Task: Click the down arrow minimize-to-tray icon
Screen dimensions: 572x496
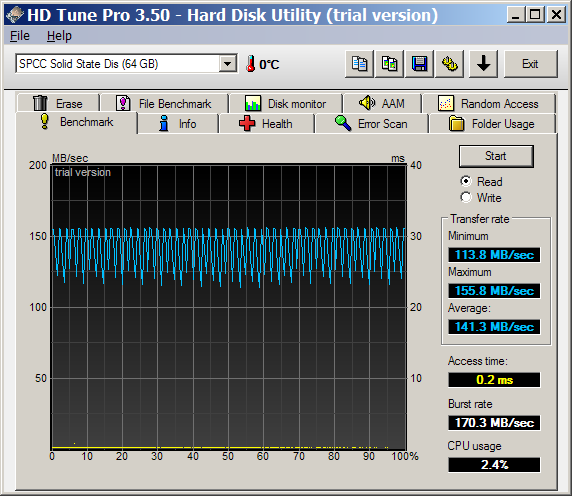Action: (483, 64)
